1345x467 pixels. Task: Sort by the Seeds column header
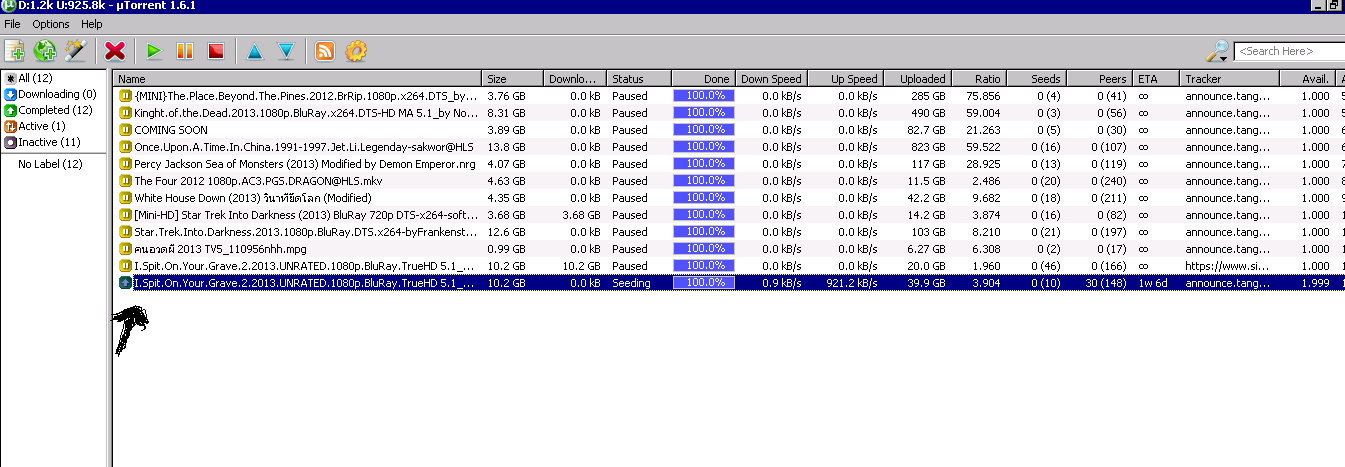tap(1035, 78)
